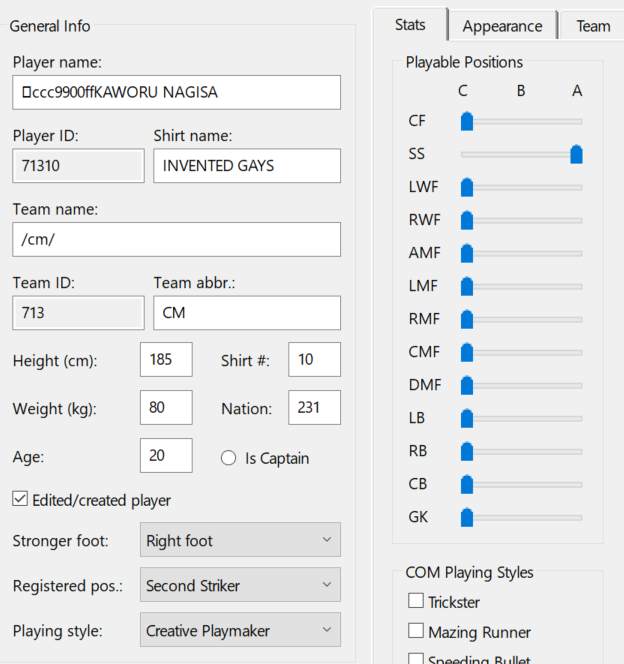Uncheck Edited/created player checkbox
The height and width of the screenshot is (664, 624).
pos(20,499)
